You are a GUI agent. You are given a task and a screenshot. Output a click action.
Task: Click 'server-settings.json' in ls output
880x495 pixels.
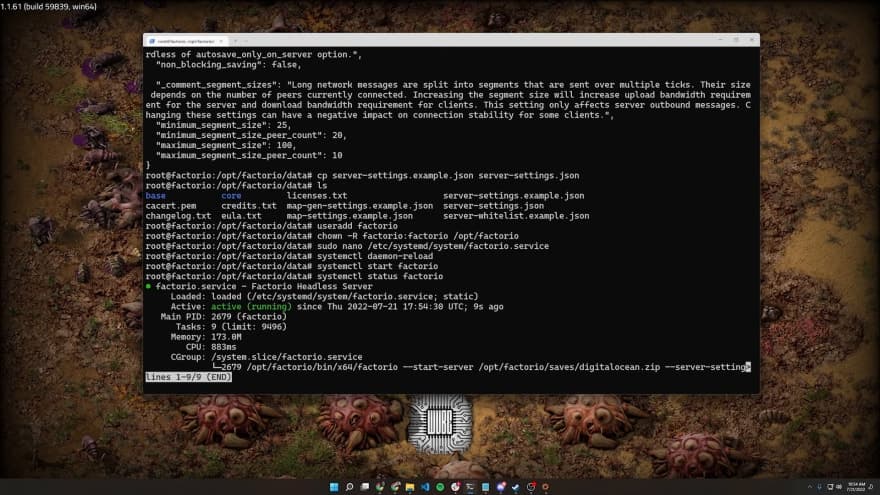(493, 206)
